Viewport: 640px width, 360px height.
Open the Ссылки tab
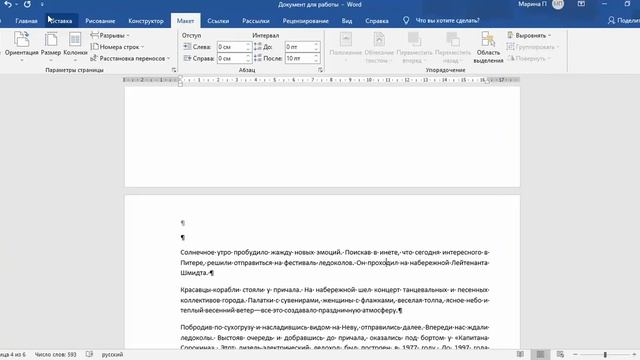pyautogui.click(x=218, y=21)
